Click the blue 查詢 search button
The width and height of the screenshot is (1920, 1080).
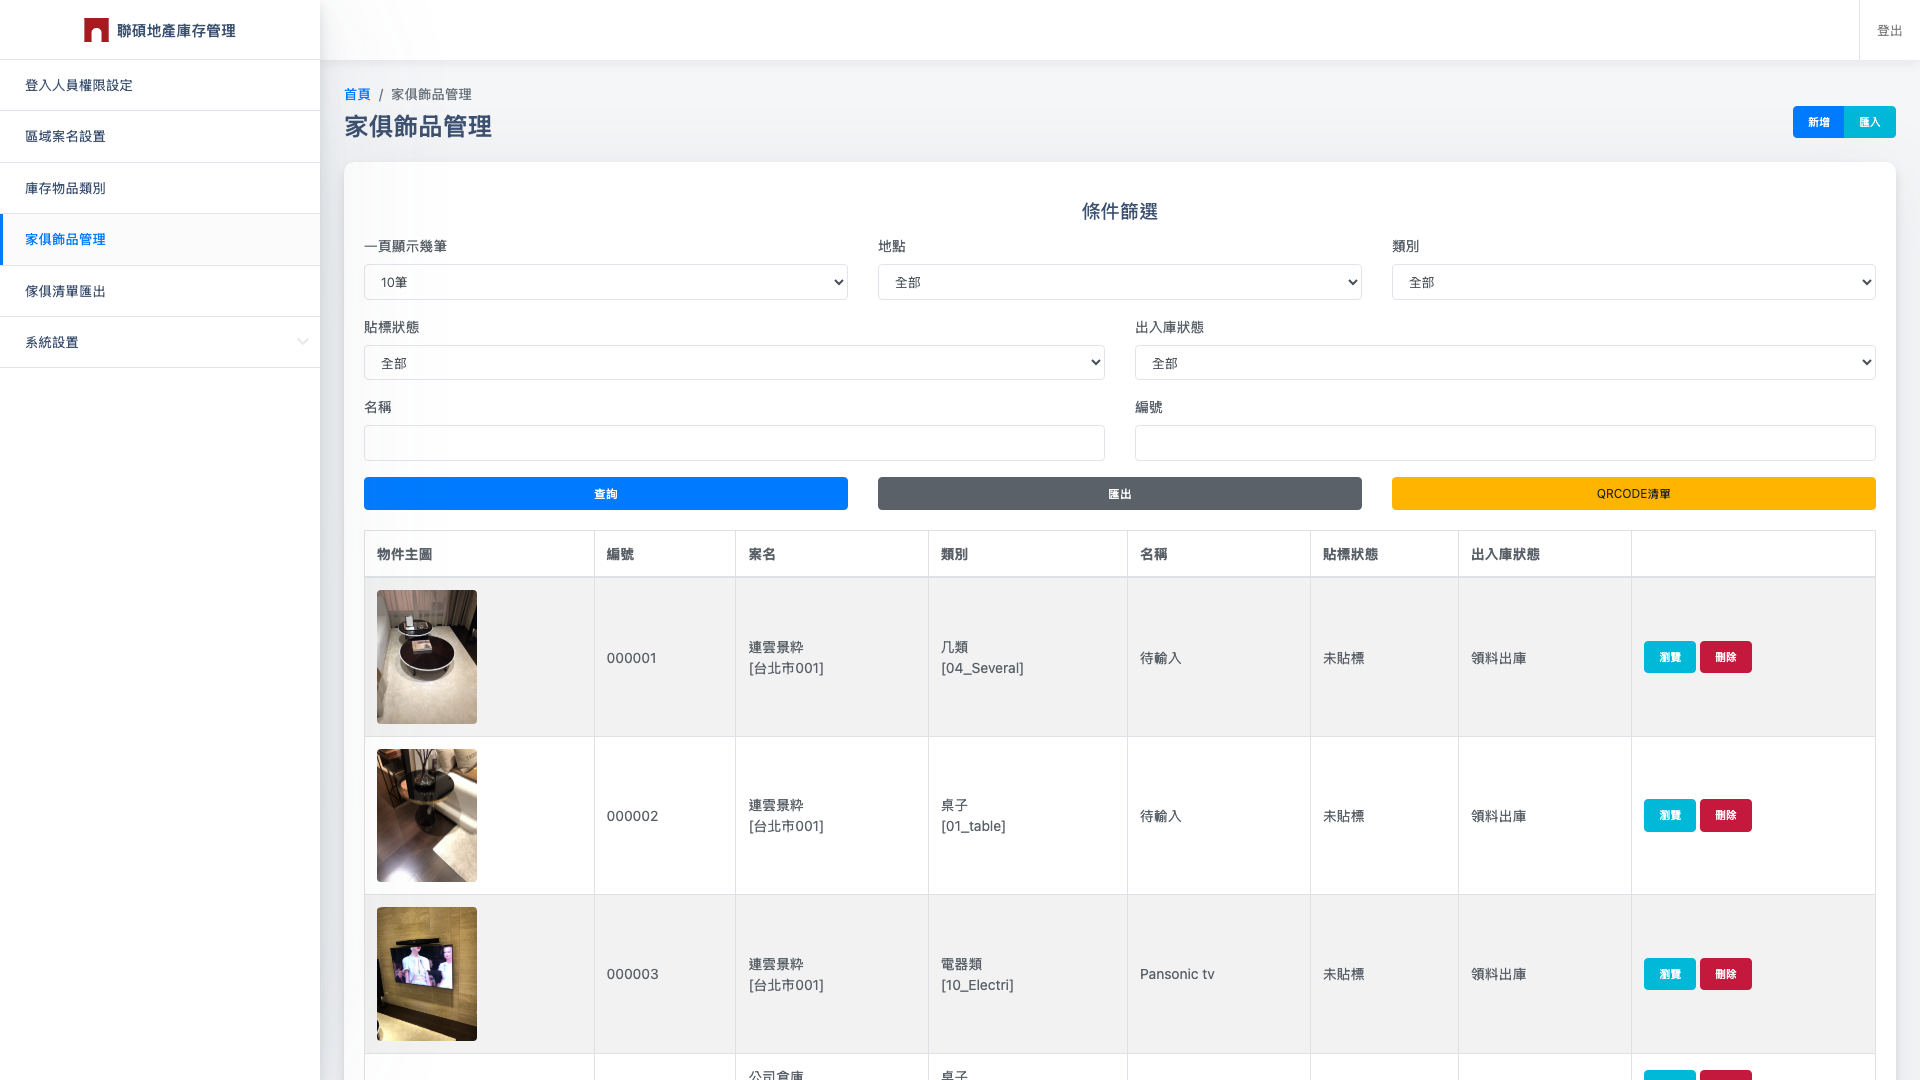tap(605, 493)
